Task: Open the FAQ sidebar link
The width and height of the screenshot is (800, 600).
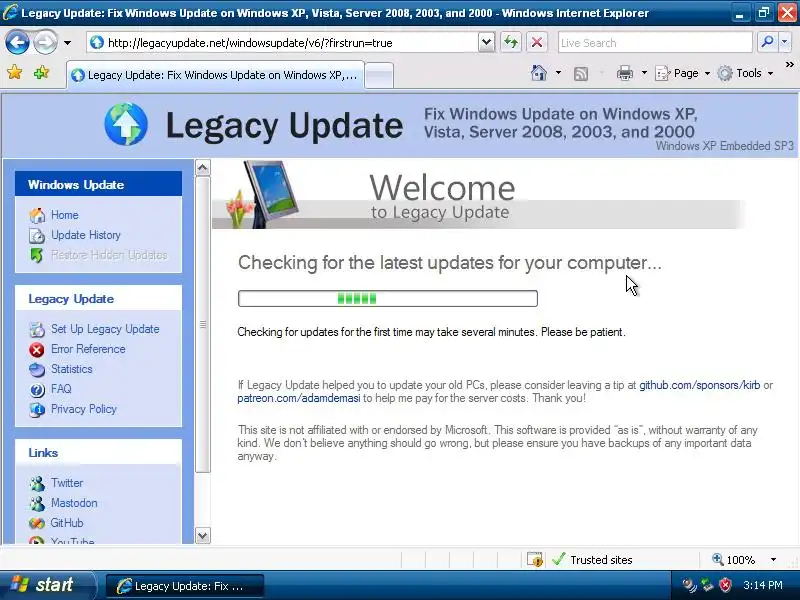Action: [x=61, y=389]
